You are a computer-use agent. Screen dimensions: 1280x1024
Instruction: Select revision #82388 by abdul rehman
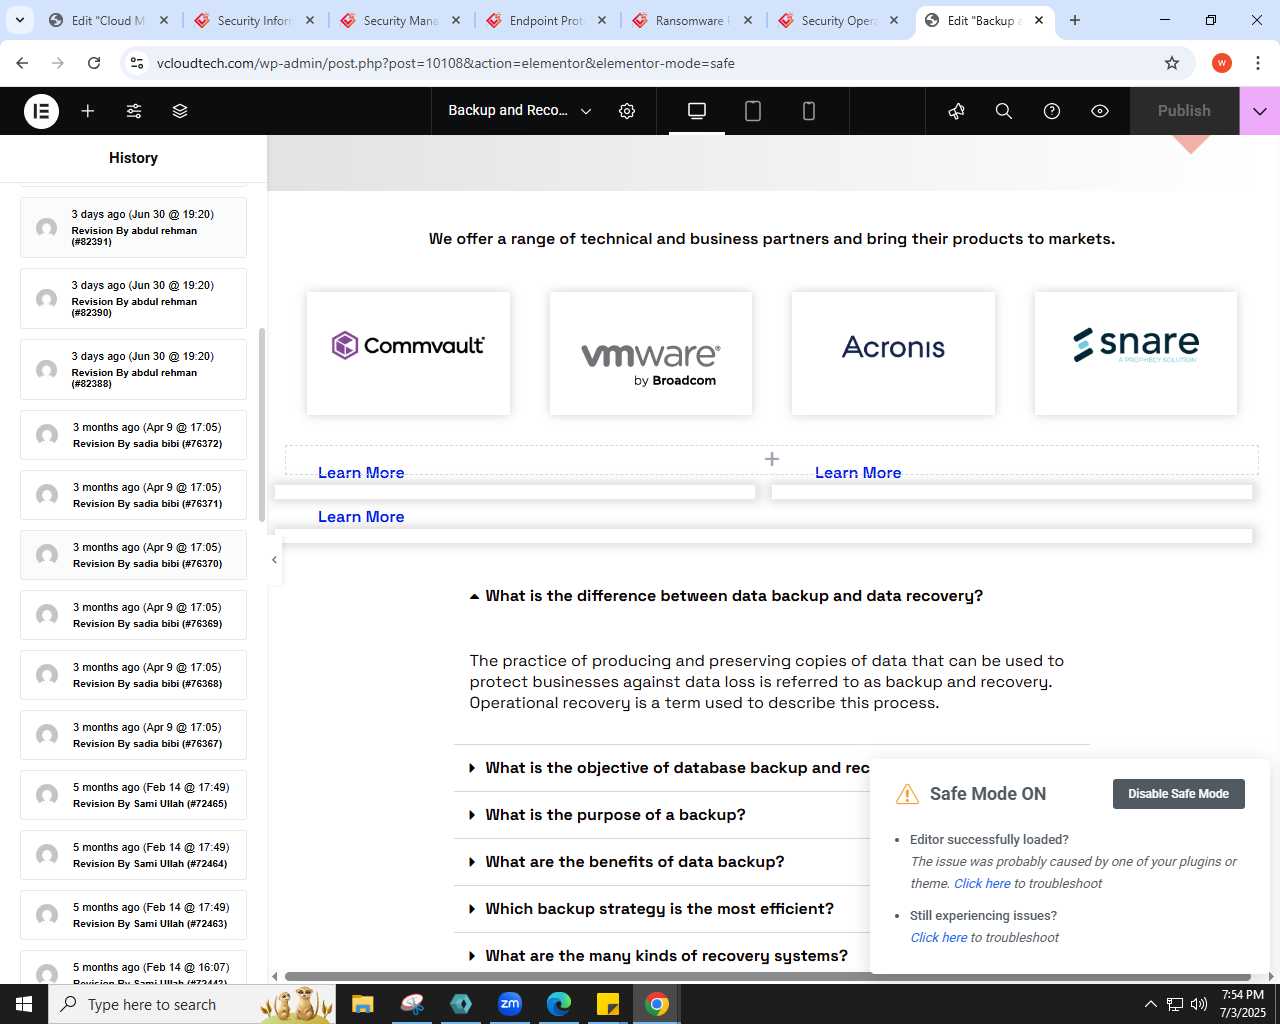pos(133,369)
